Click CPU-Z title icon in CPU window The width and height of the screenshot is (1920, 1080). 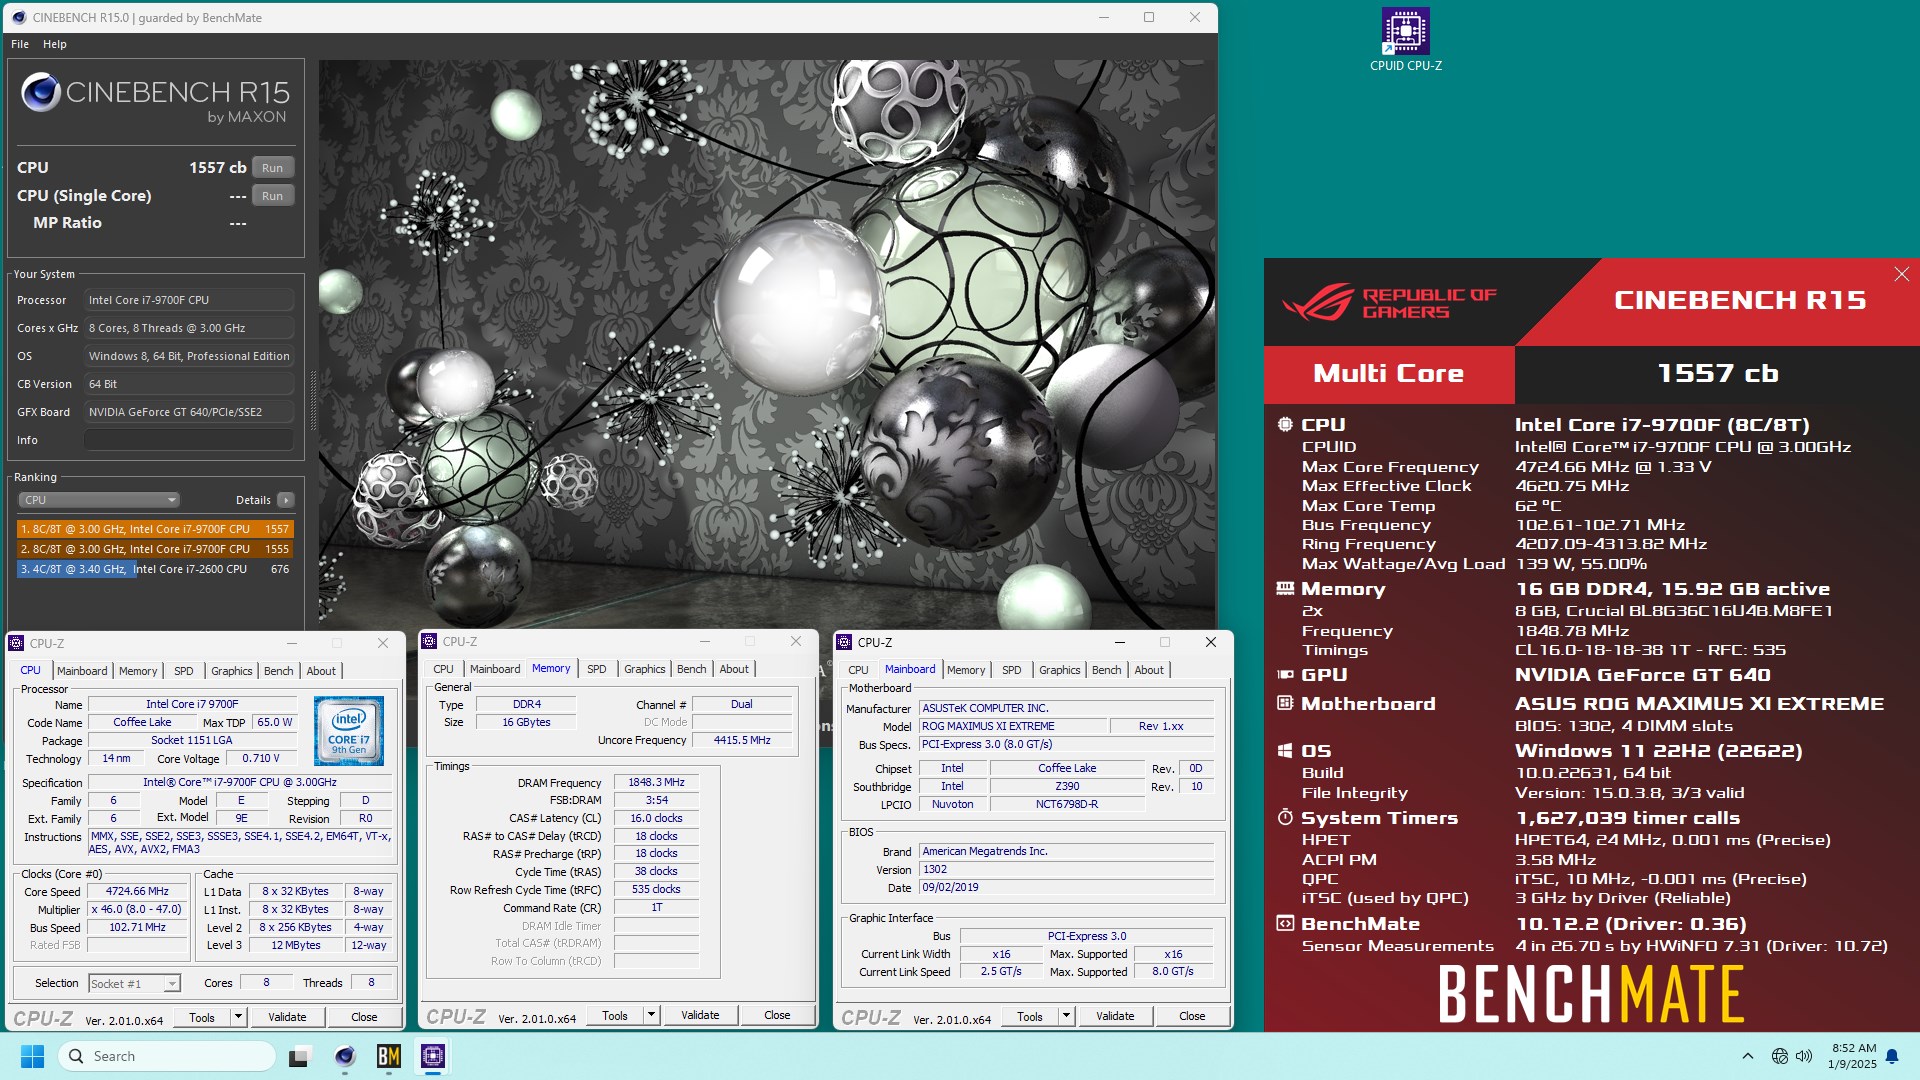[x=17, y=643]
